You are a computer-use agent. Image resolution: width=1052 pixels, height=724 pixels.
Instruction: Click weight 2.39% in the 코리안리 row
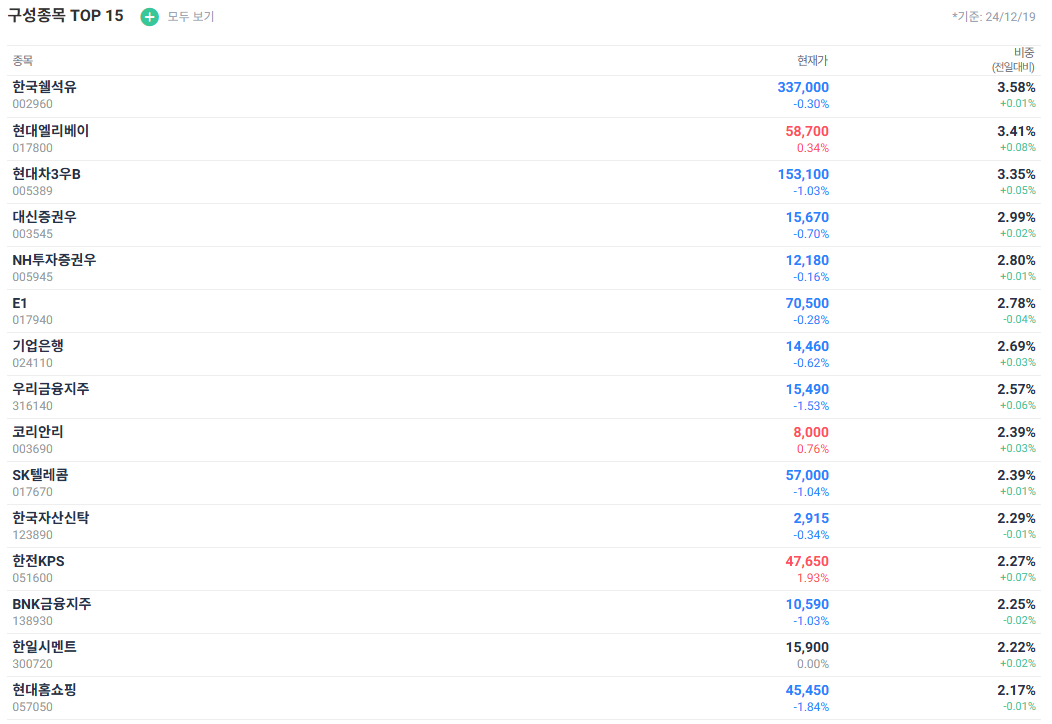(x=1016, y=432)
